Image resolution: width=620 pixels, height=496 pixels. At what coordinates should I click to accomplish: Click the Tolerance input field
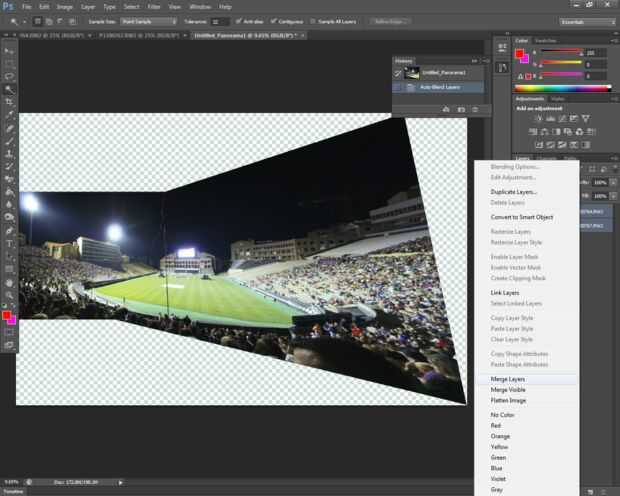coord(219,21)
